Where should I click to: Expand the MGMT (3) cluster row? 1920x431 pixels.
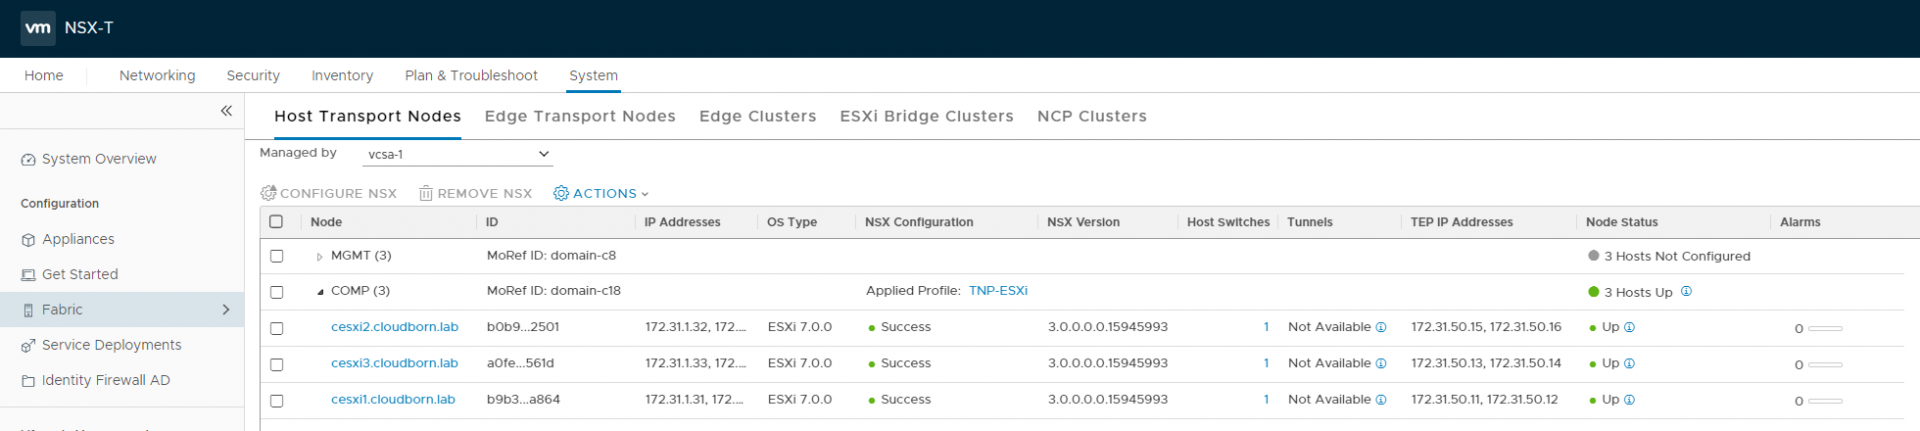(x=319, y=257)
